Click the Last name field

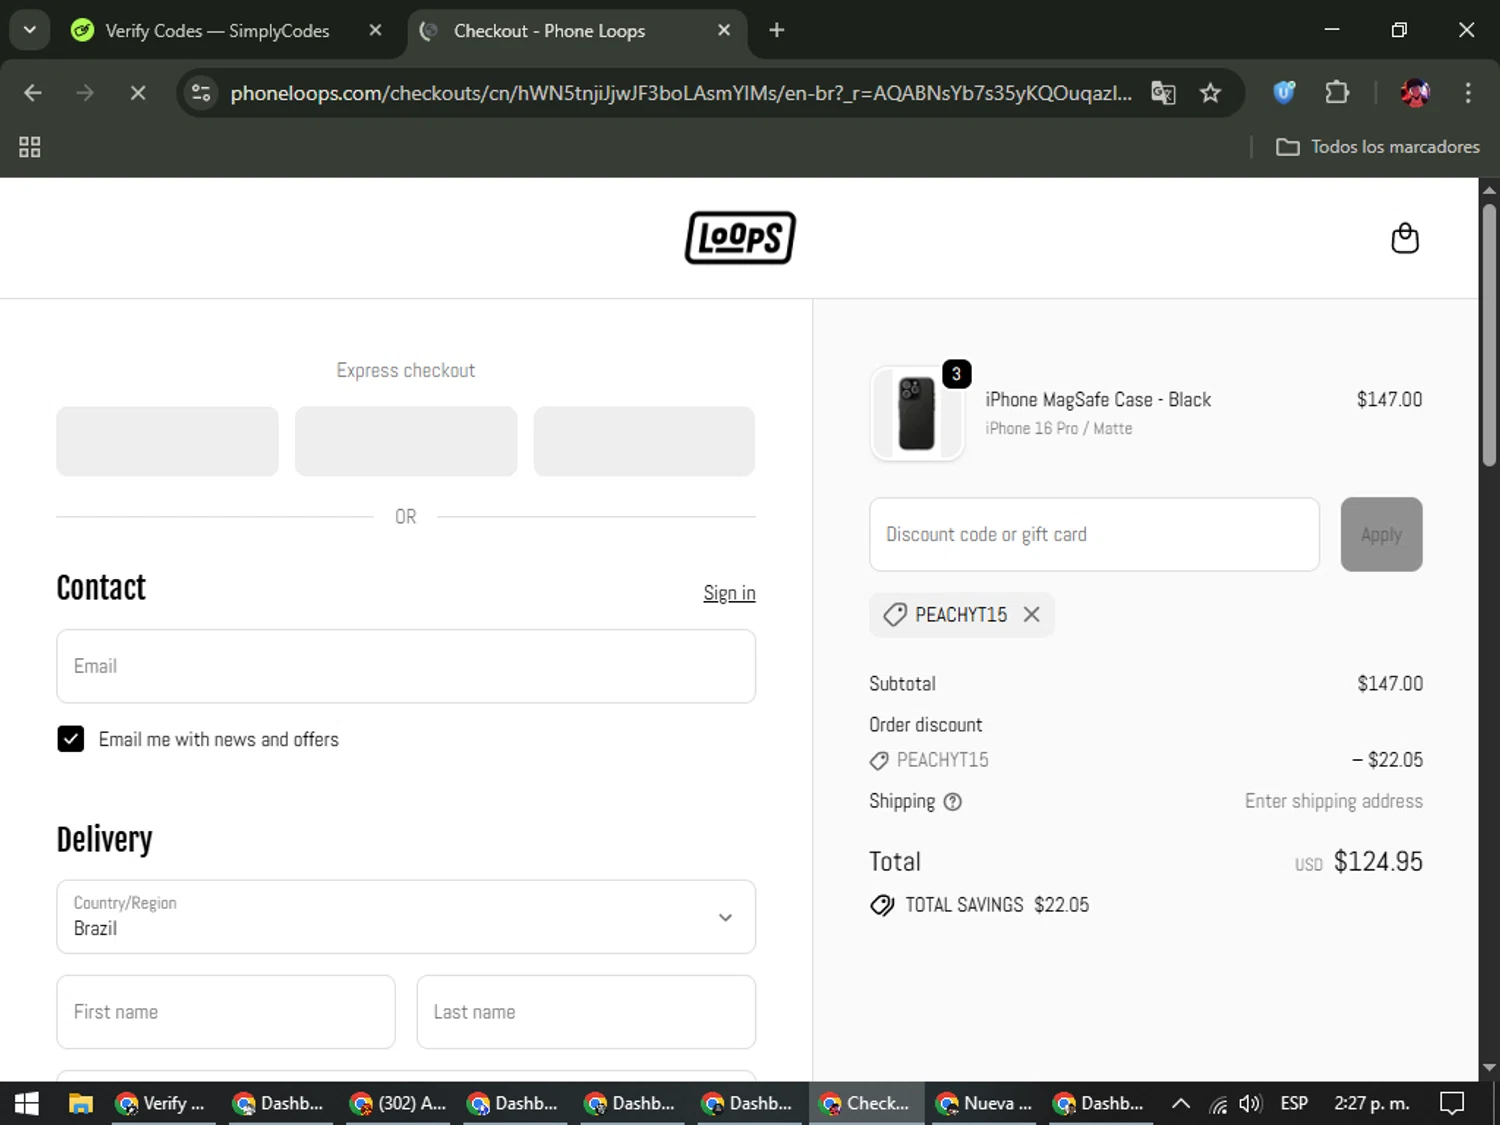coord(586,1012)
